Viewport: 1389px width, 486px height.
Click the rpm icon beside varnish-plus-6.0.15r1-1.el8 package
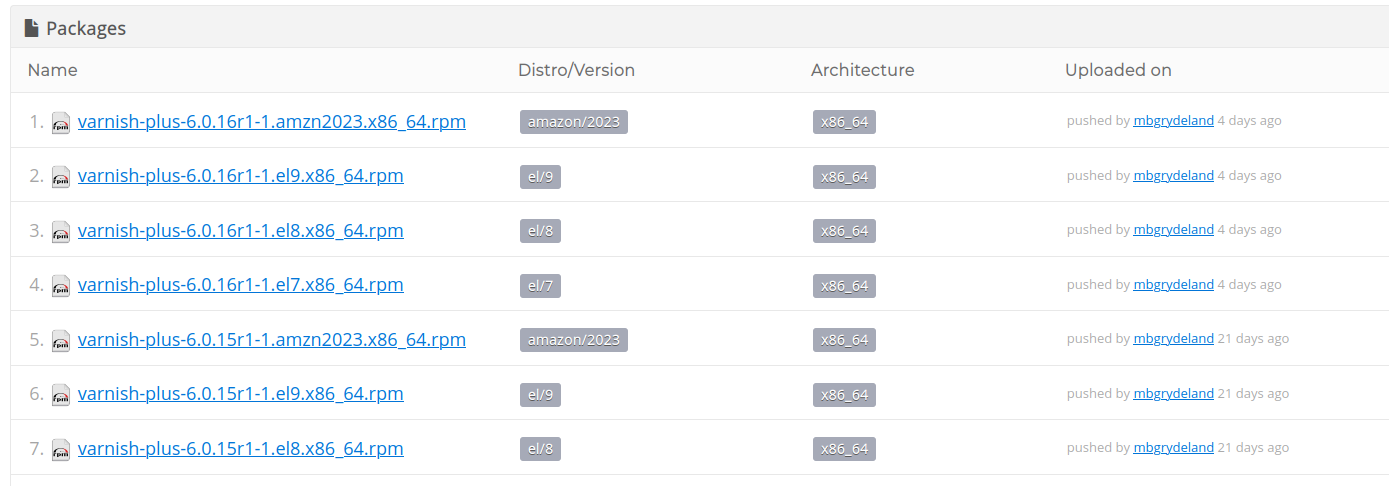click(61, 449)
